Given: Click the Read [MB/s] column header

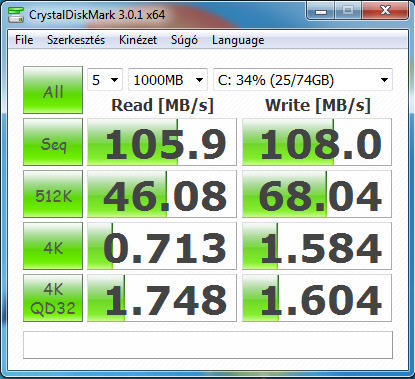Looking at the screenshot, I should (x=162, y=105).
